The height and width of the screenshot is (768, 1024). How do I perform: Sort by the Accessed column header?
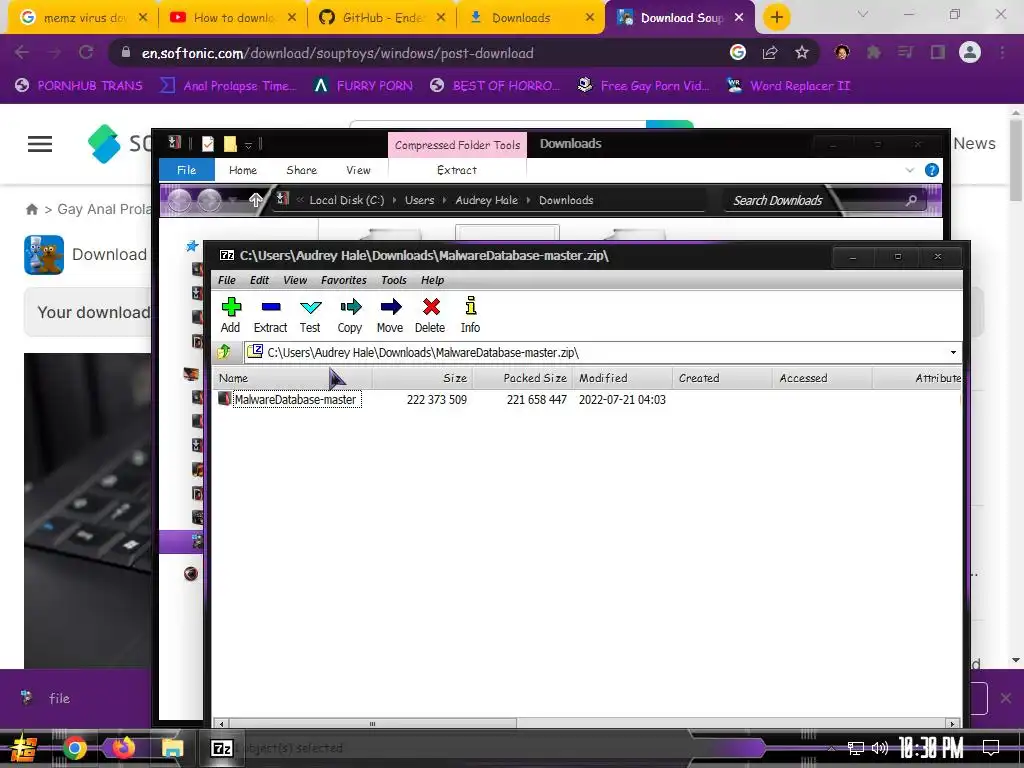(822, 378)
